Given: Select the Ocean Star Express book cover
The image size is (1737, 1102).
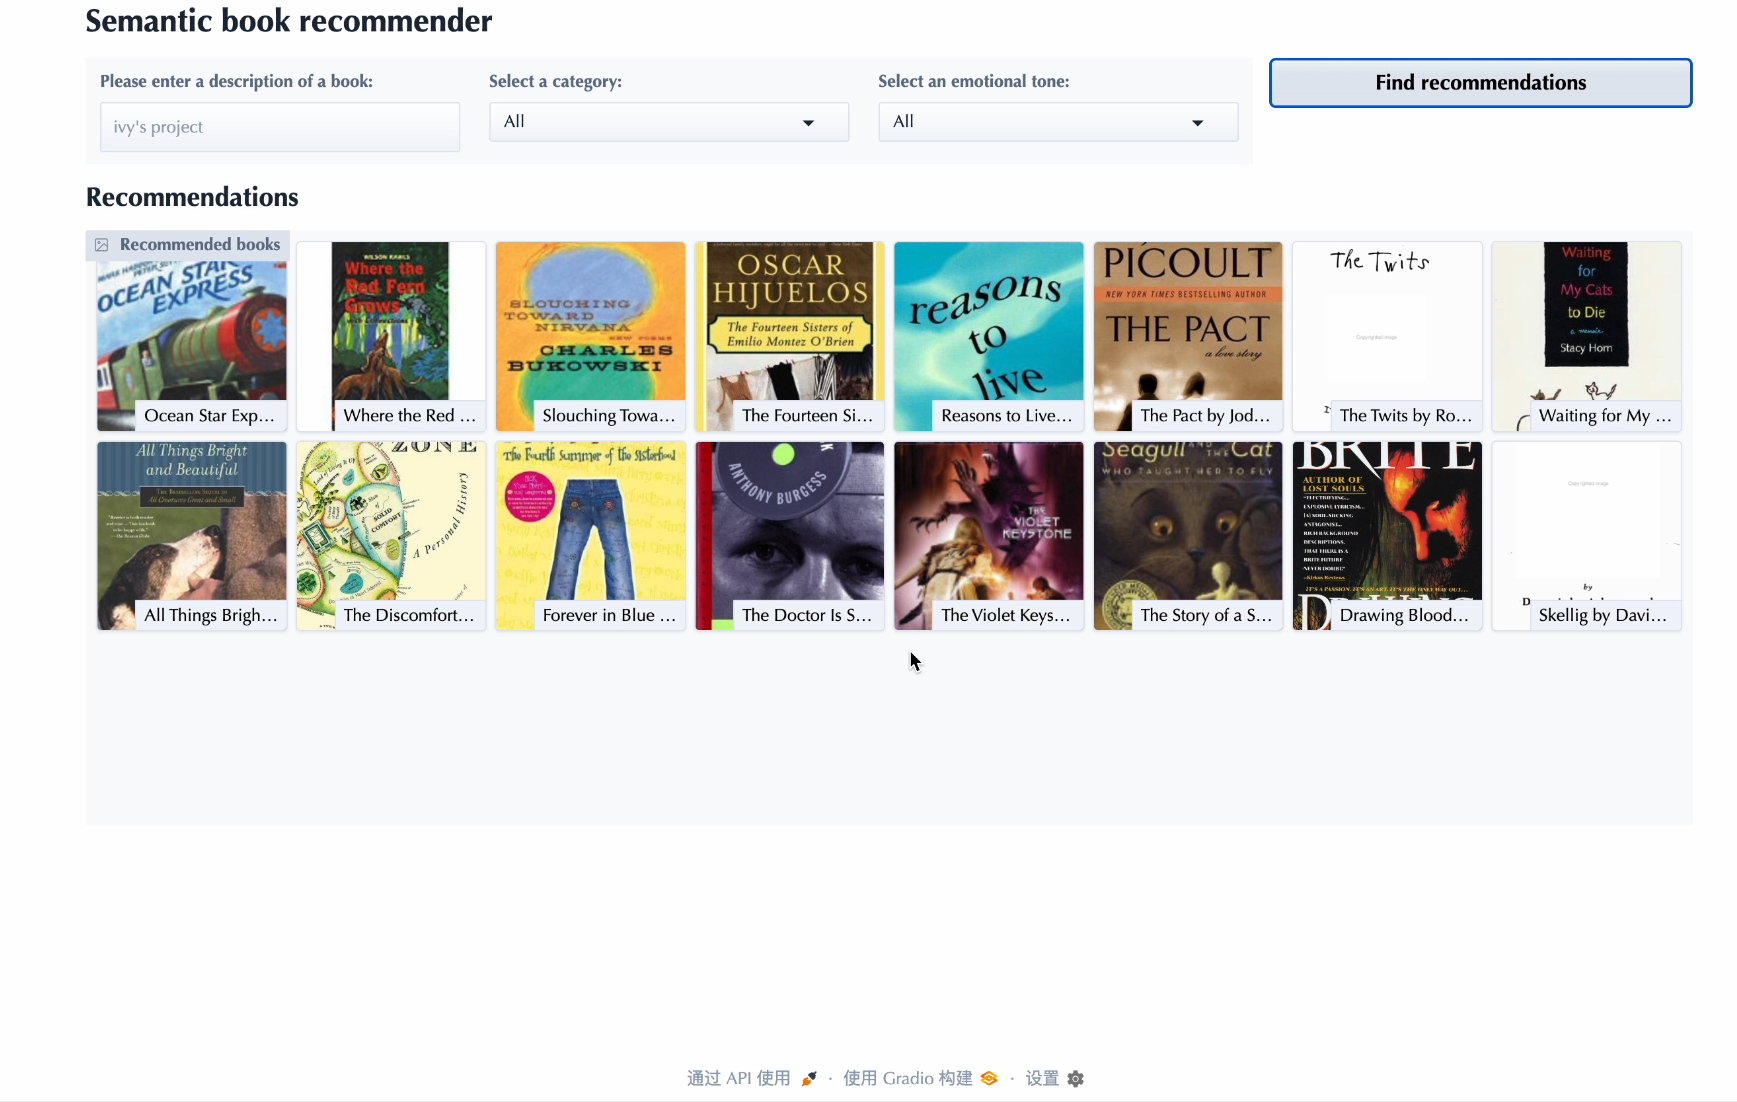Looking at the screenshot, I should pos(191,336).
